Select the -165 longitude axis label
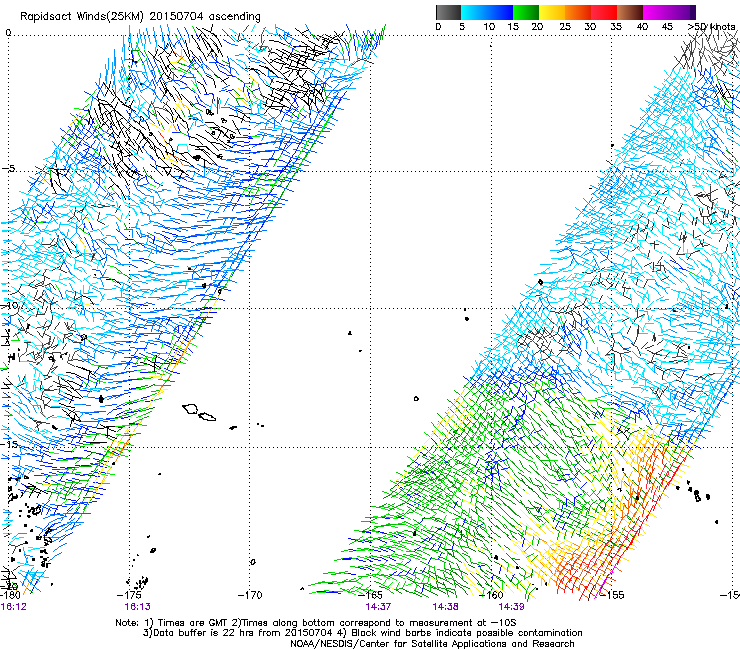This screenshot has width=740, height=650. point(370,595)
